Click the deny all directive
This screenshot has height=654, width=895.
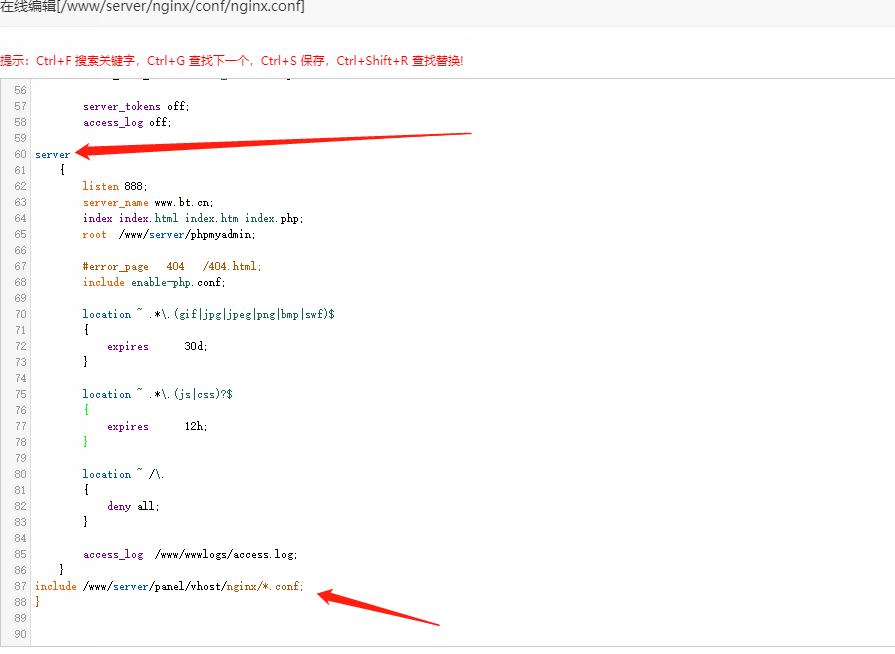click(x=132, y=506)
